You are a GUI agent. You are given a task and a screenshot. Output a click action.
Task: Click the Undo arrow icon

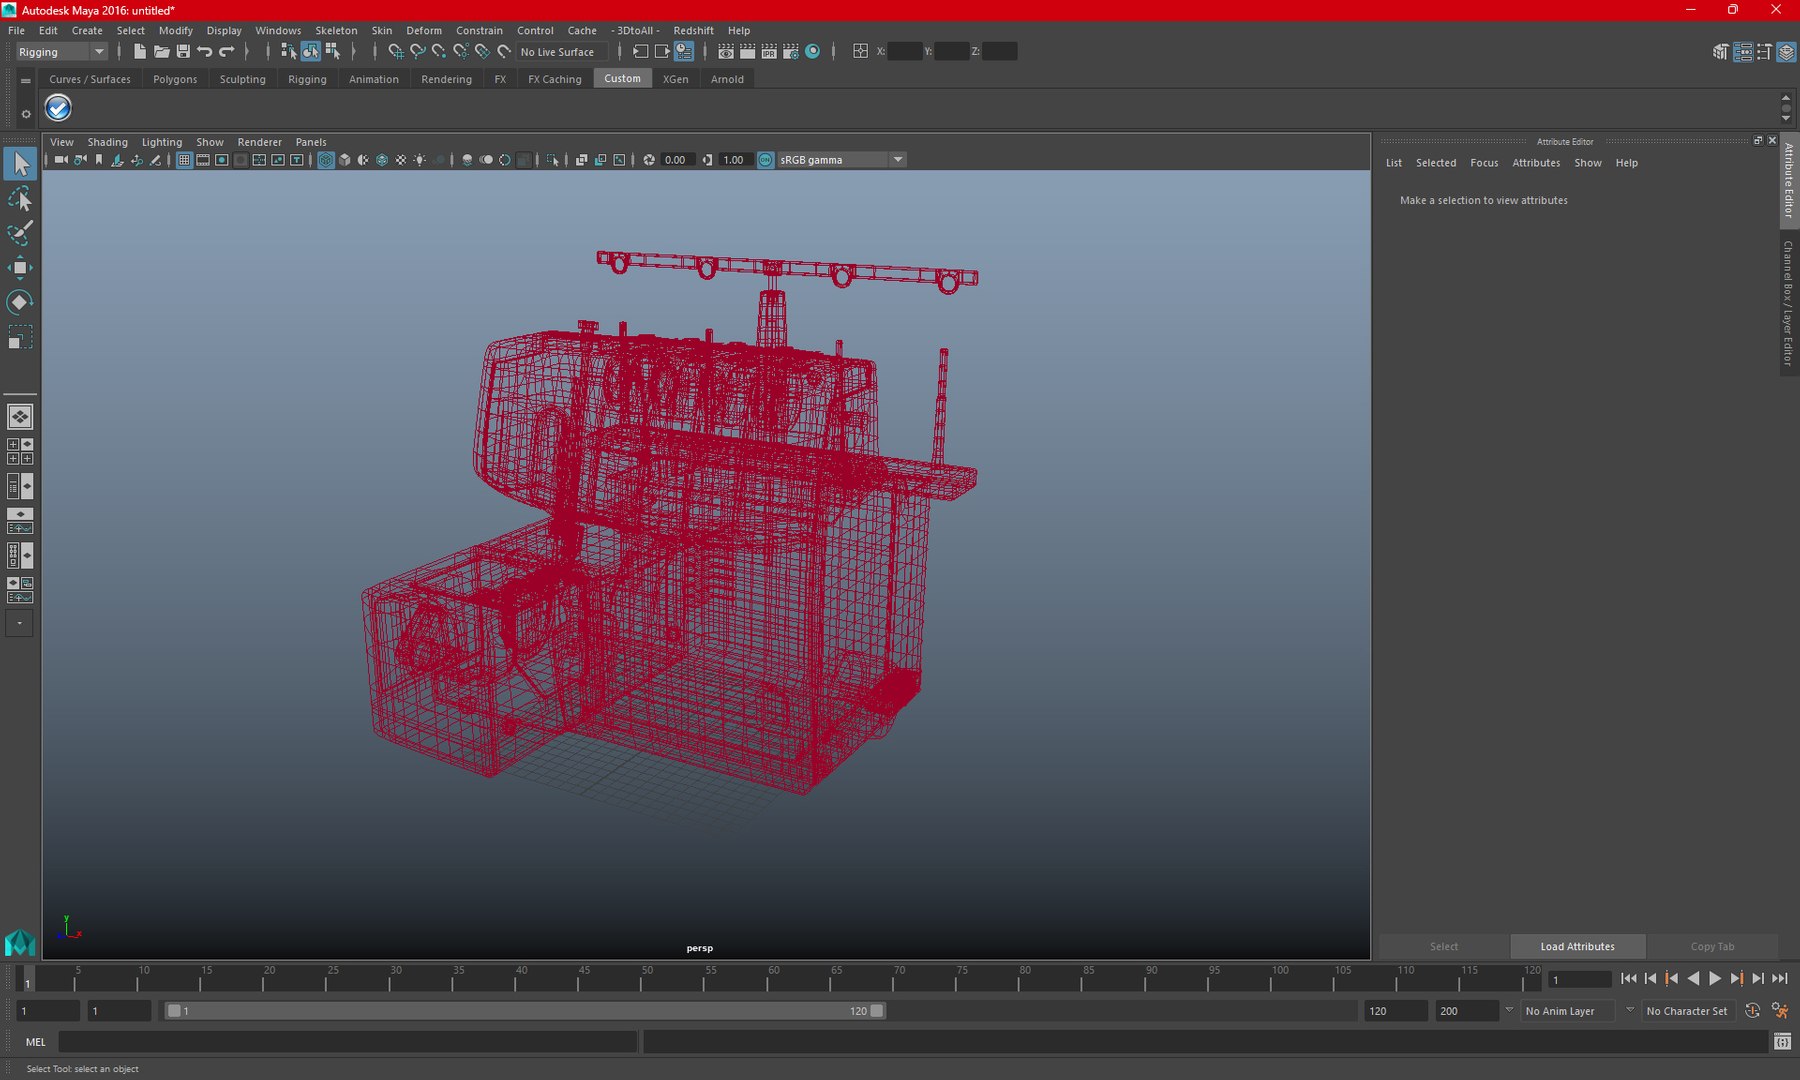205,51
